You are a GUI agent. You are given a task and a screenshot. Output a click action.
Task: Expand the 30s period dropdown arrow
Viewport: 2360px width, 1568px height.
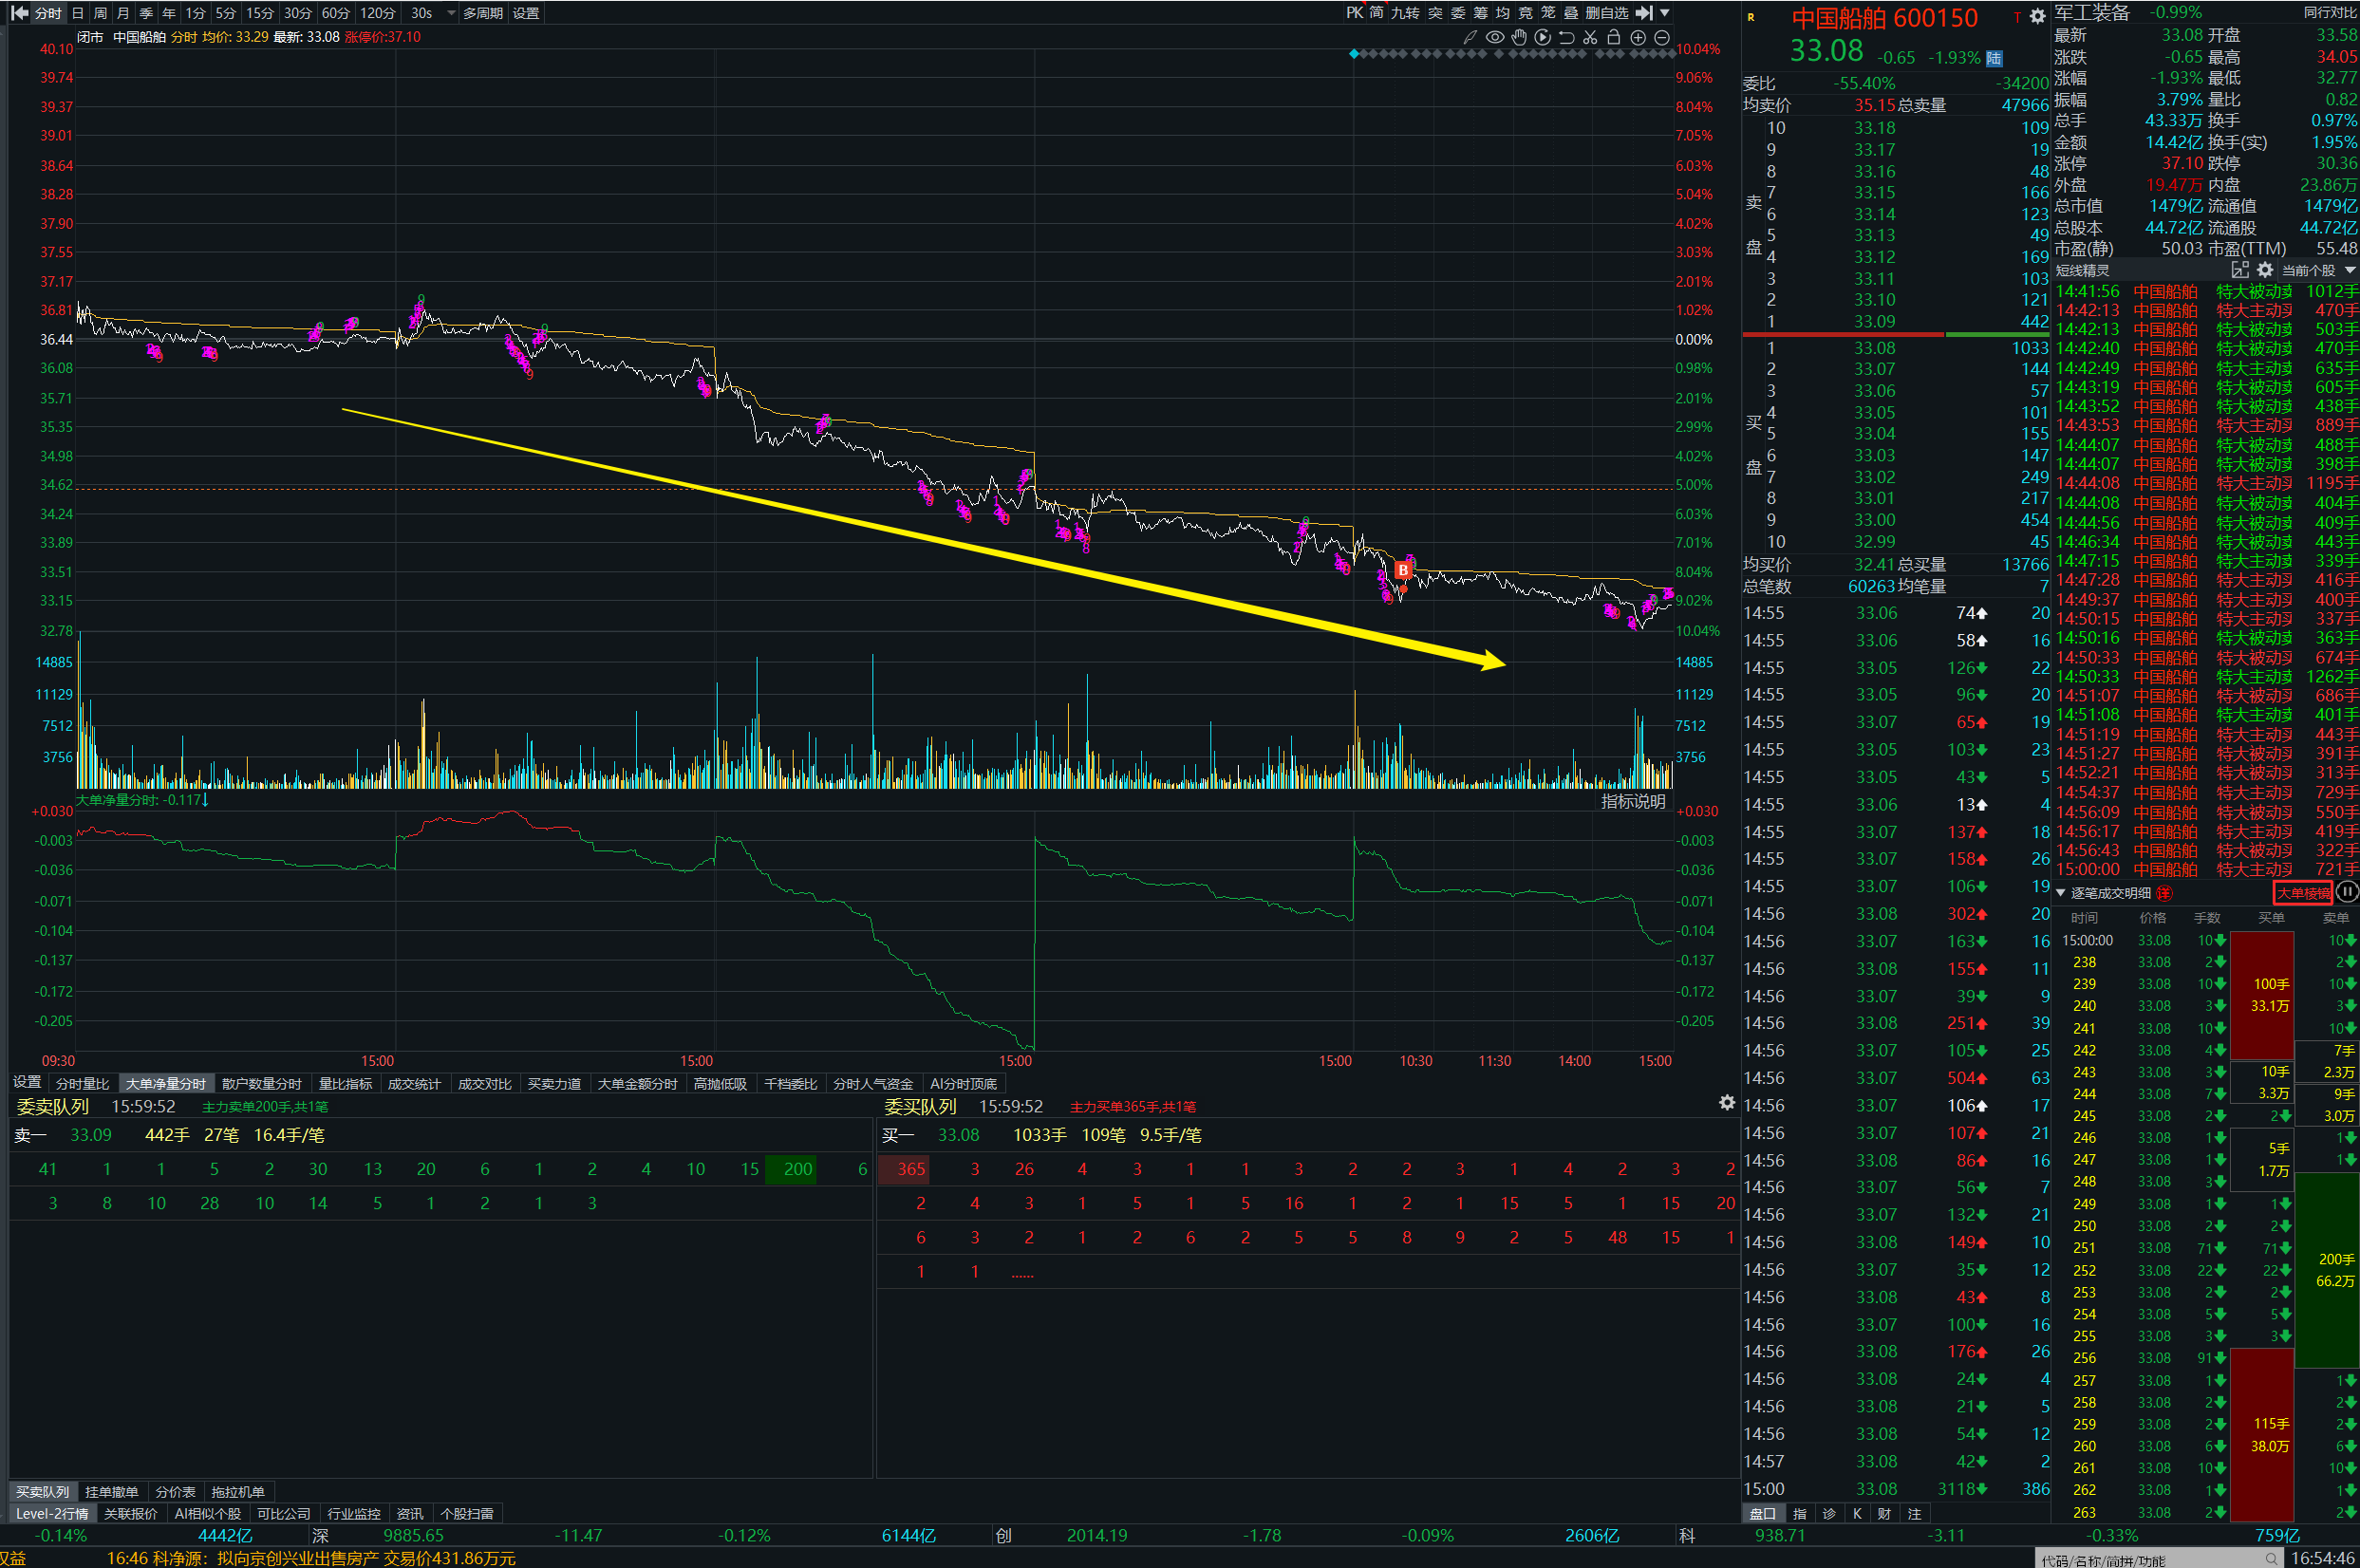(451, 13)
